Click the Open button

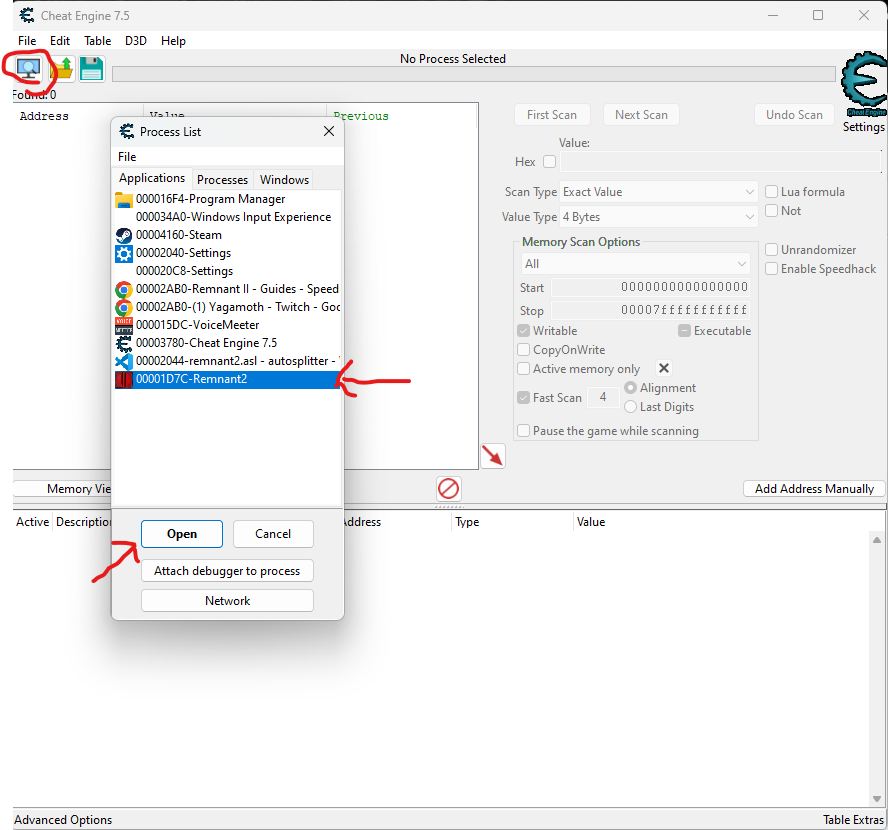click(x=182, y=534)
